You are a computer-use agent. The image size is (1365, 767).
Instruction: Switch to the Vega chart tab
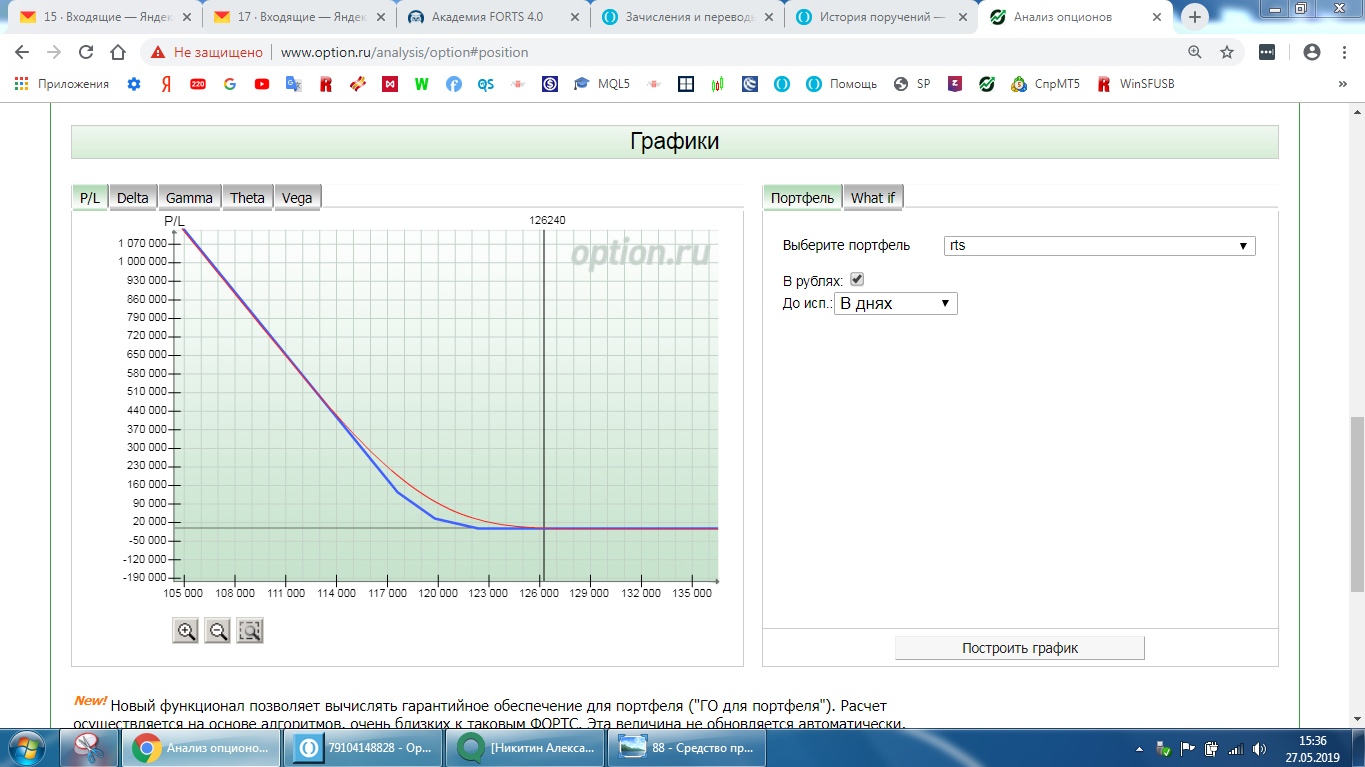pyautogui.click(x=297, y=197)
